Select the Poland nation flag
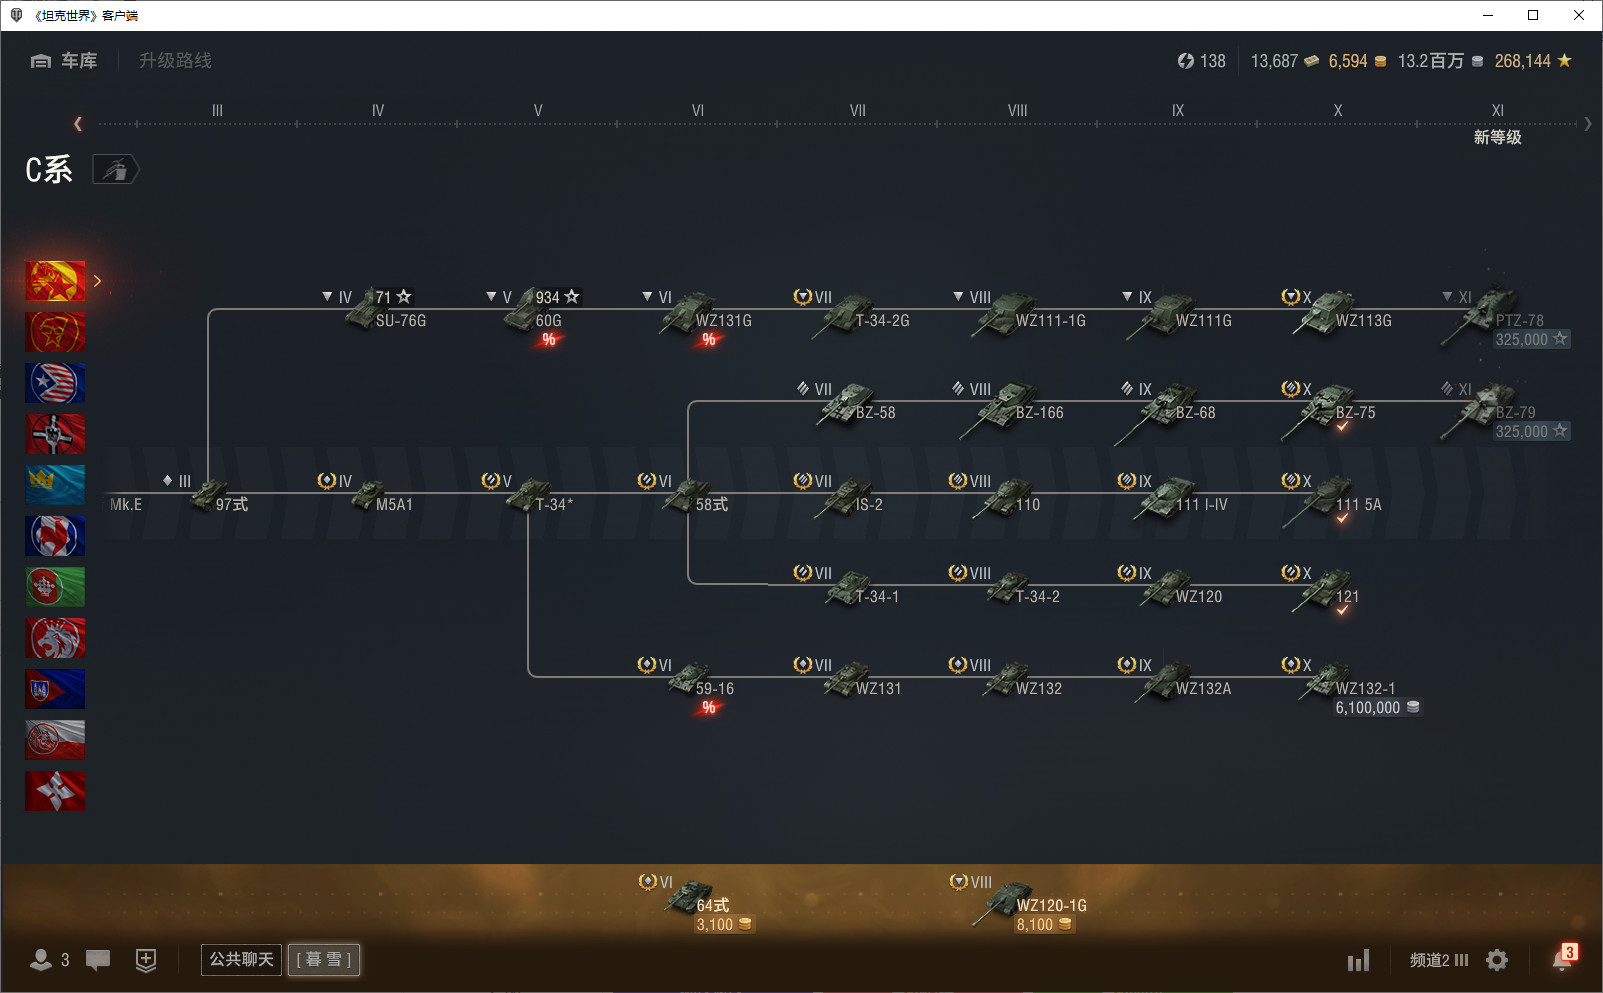The width and height of the screenshot is (1603, 993). [55, 740]
